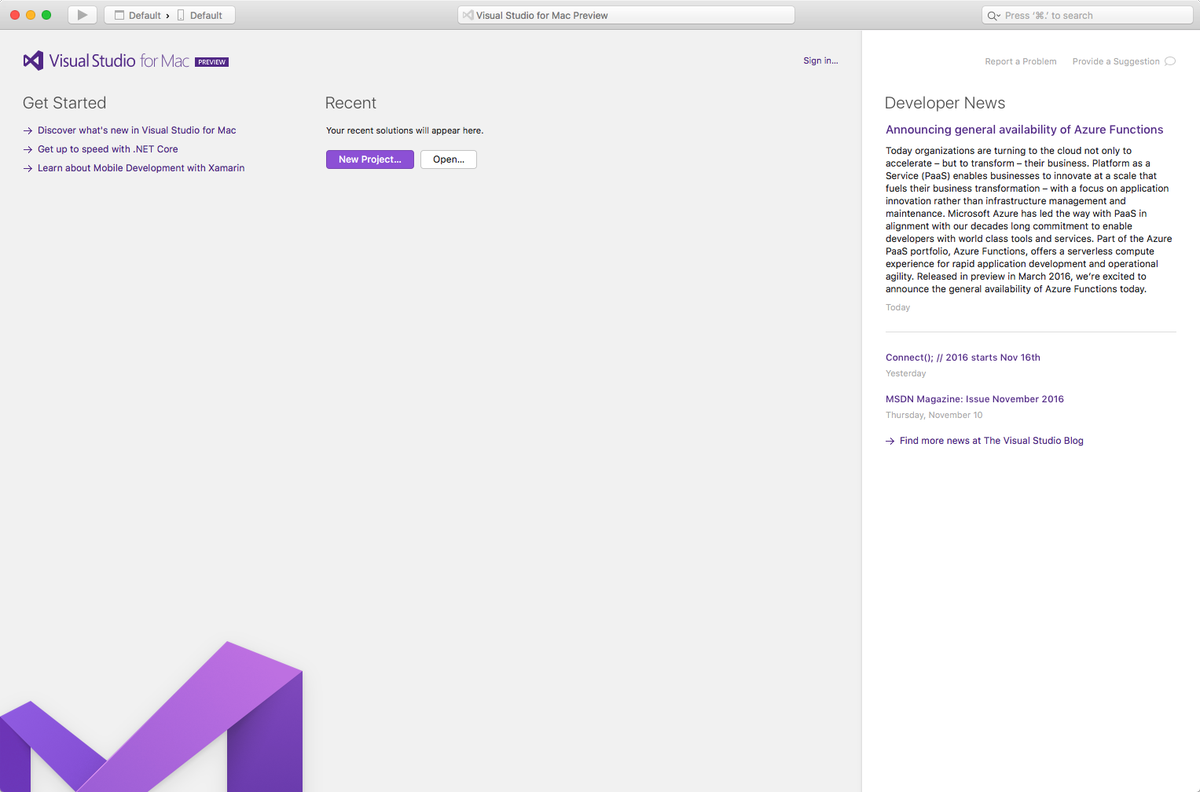Viewport: 1200px width, 792px height.
Task: Click 'Your recent solutions will appear here.' text
Action: (404, 131)
